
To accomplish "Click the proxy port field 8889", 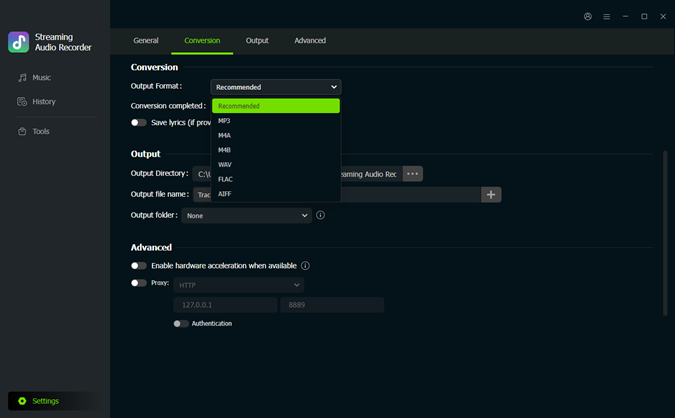I will click(x=332, y=305).
